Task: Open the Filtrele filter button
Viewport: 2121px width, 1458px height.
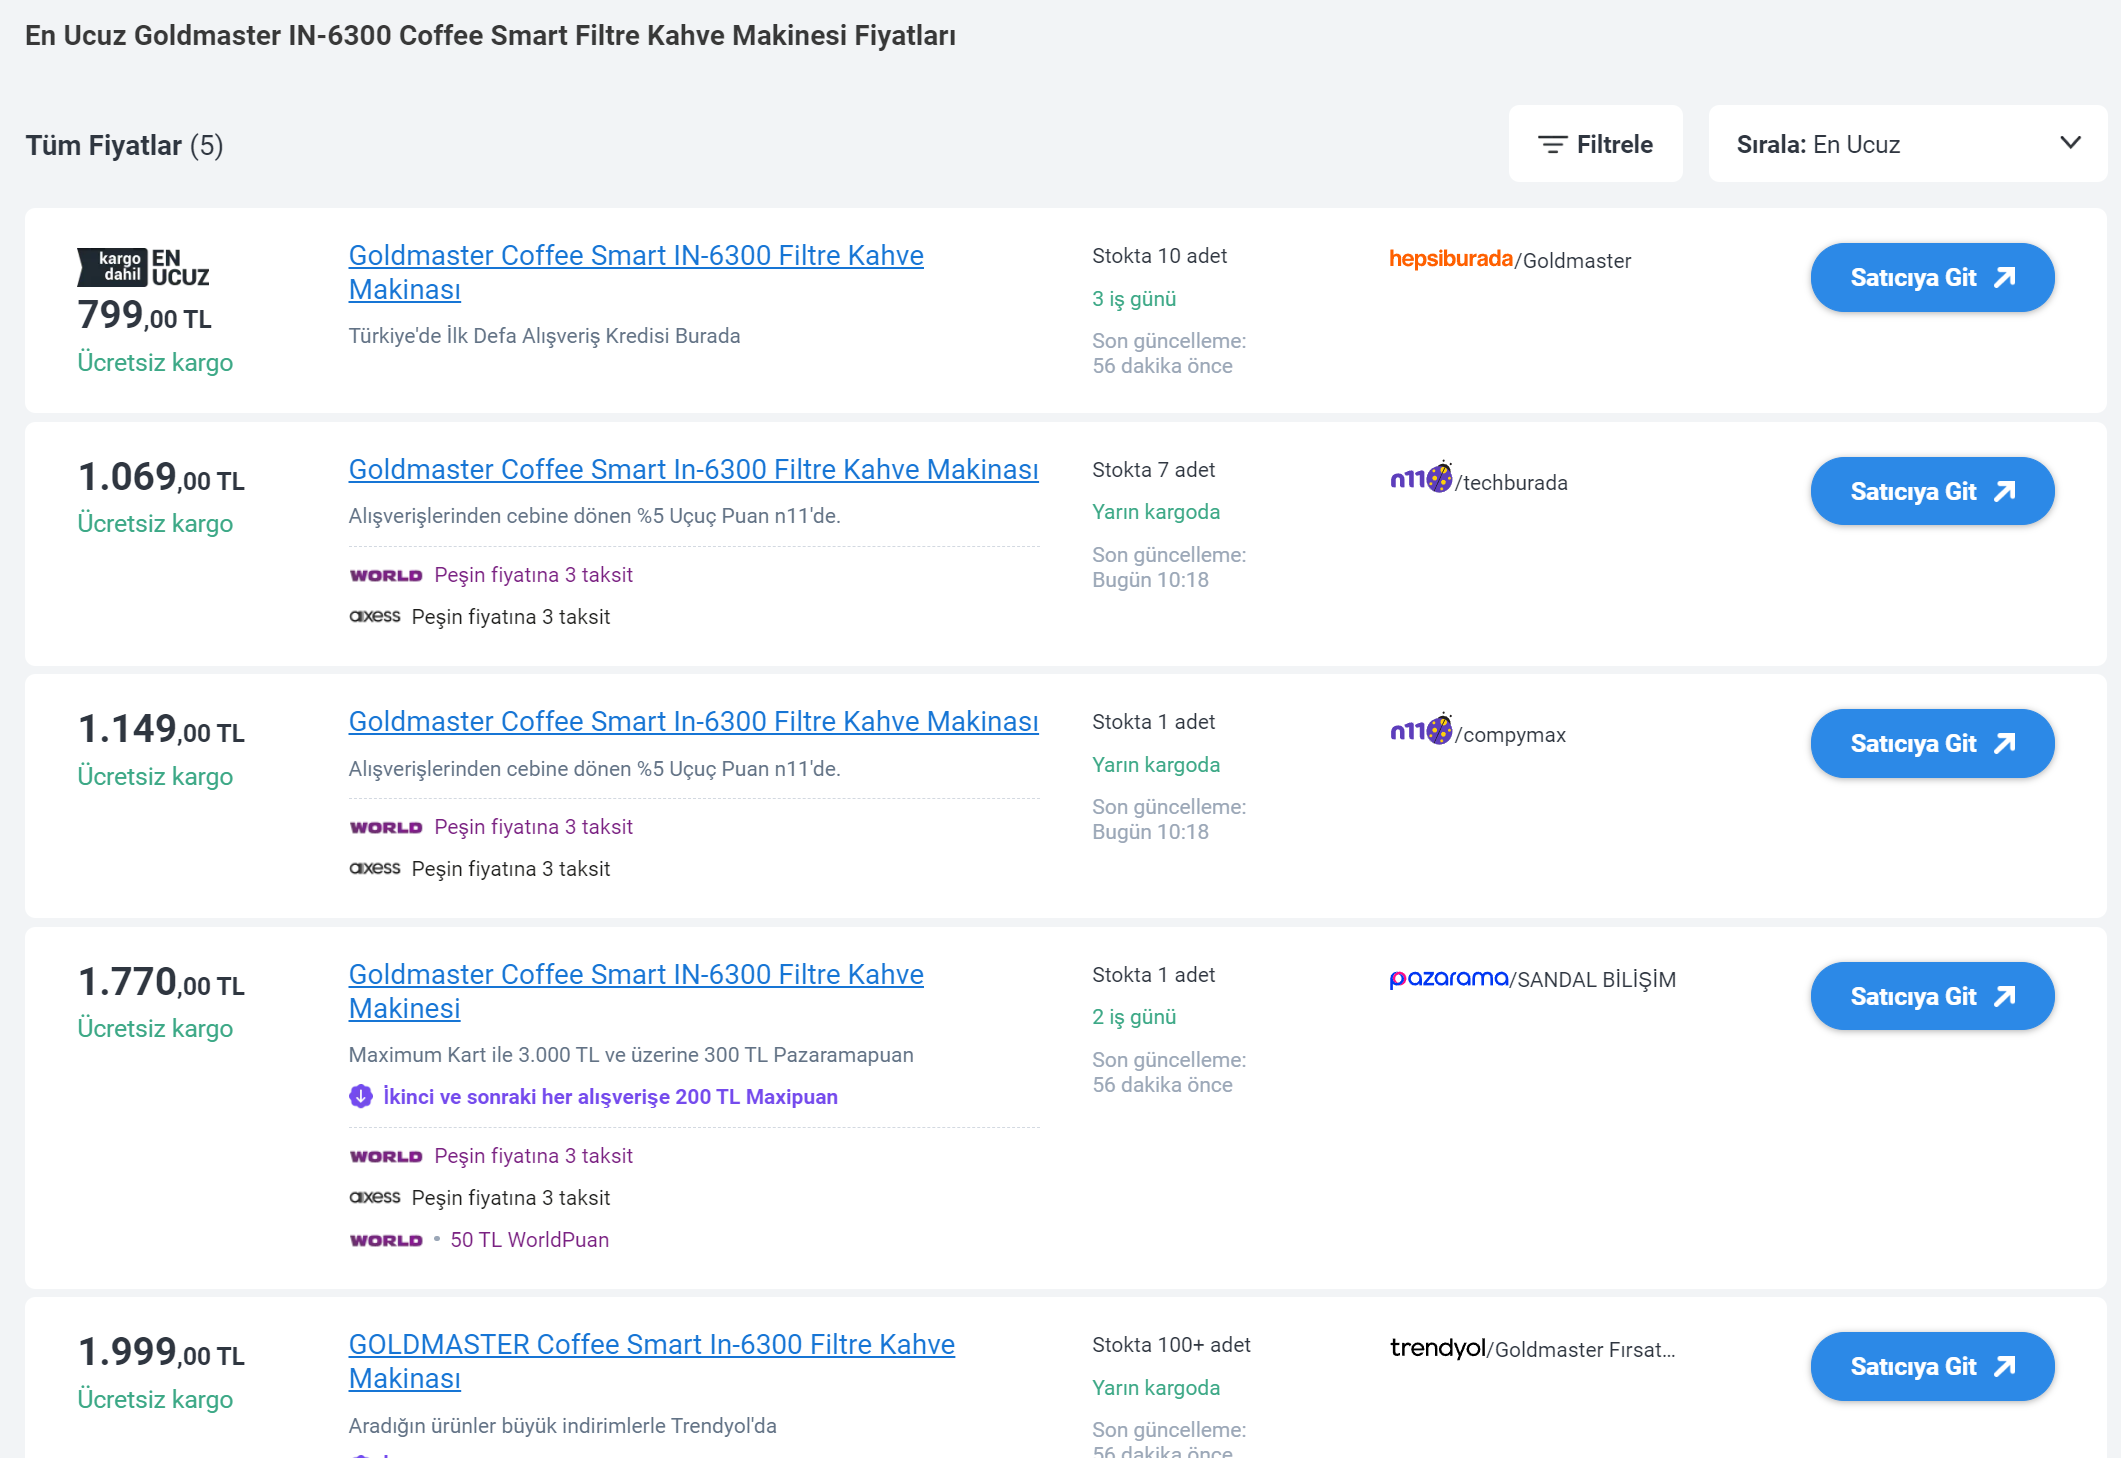Action: (x=1595, y=144)
